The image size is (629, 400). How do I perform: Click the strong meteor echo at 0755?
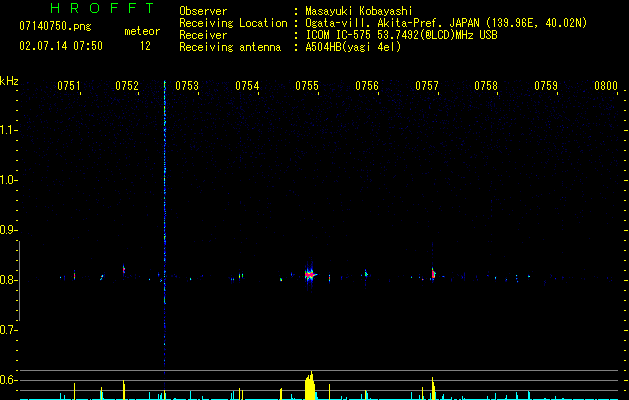pos(310,275)
